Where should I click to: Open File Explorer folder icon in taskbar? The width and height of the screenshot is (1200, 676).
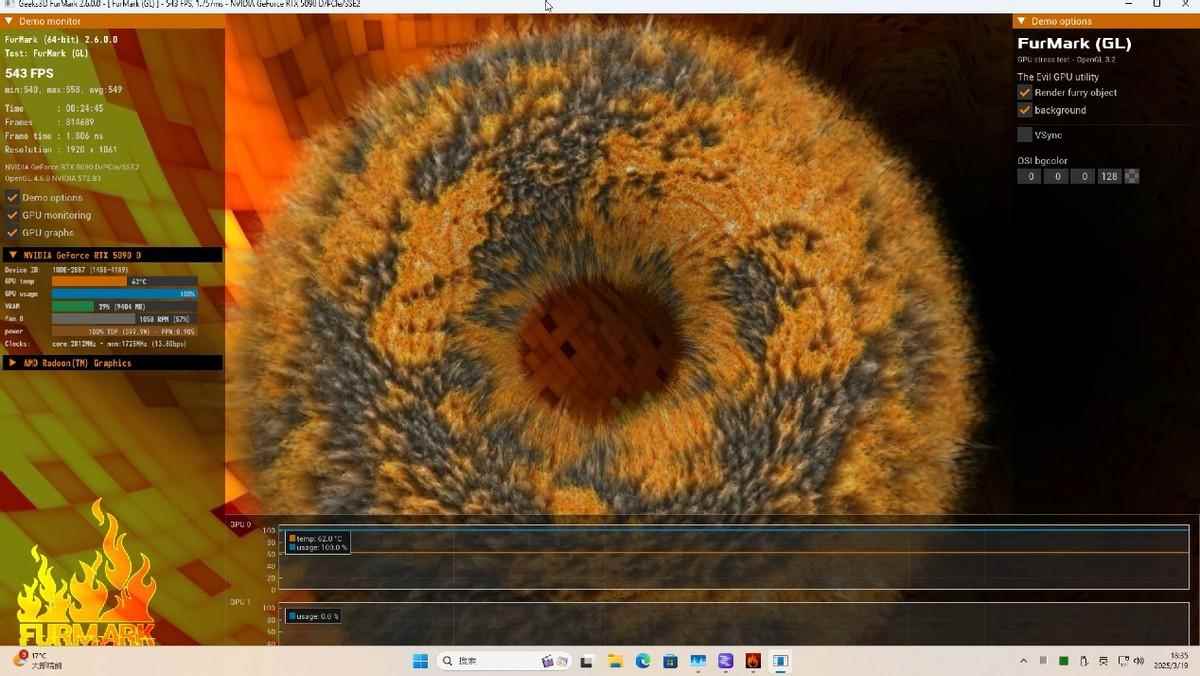coord(615,661)
